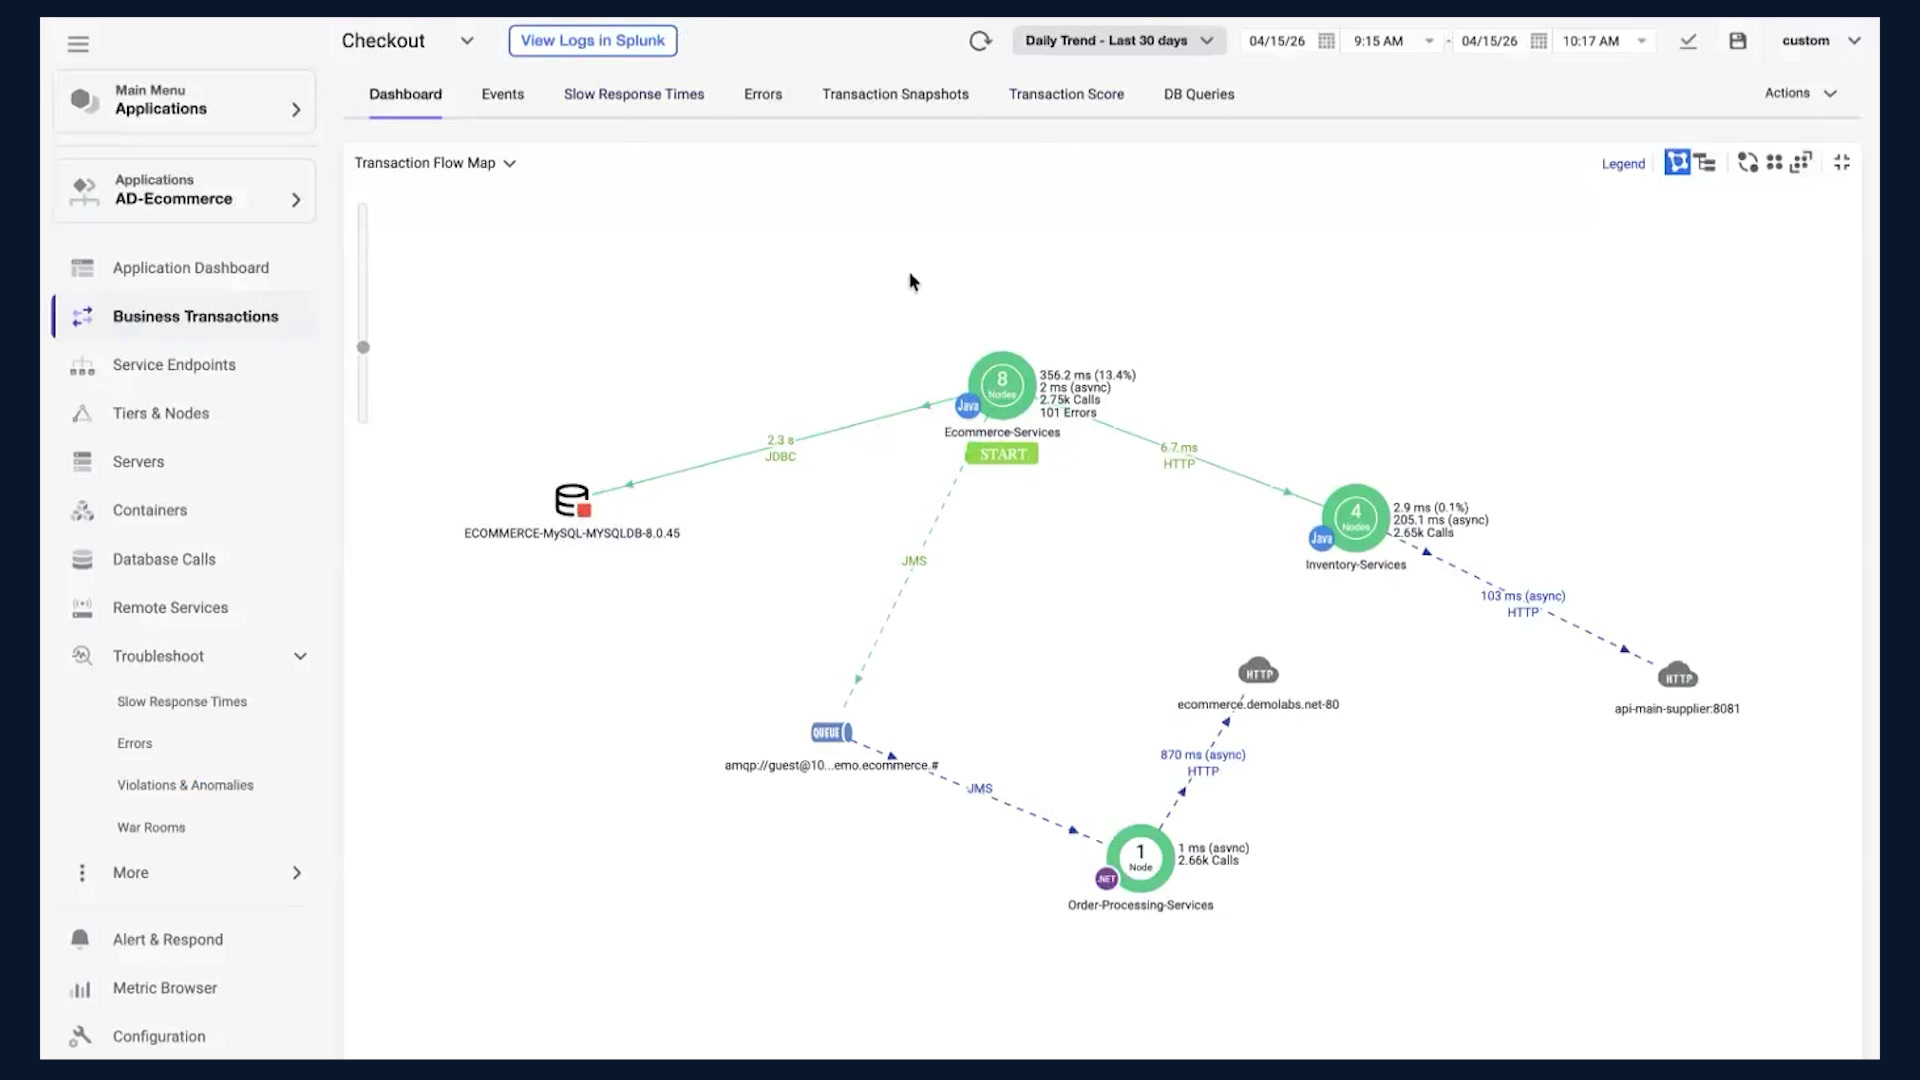Screen dimensions: 1920x1080
Task: Open the hamburger menu icon
Action: pos(78,44)
